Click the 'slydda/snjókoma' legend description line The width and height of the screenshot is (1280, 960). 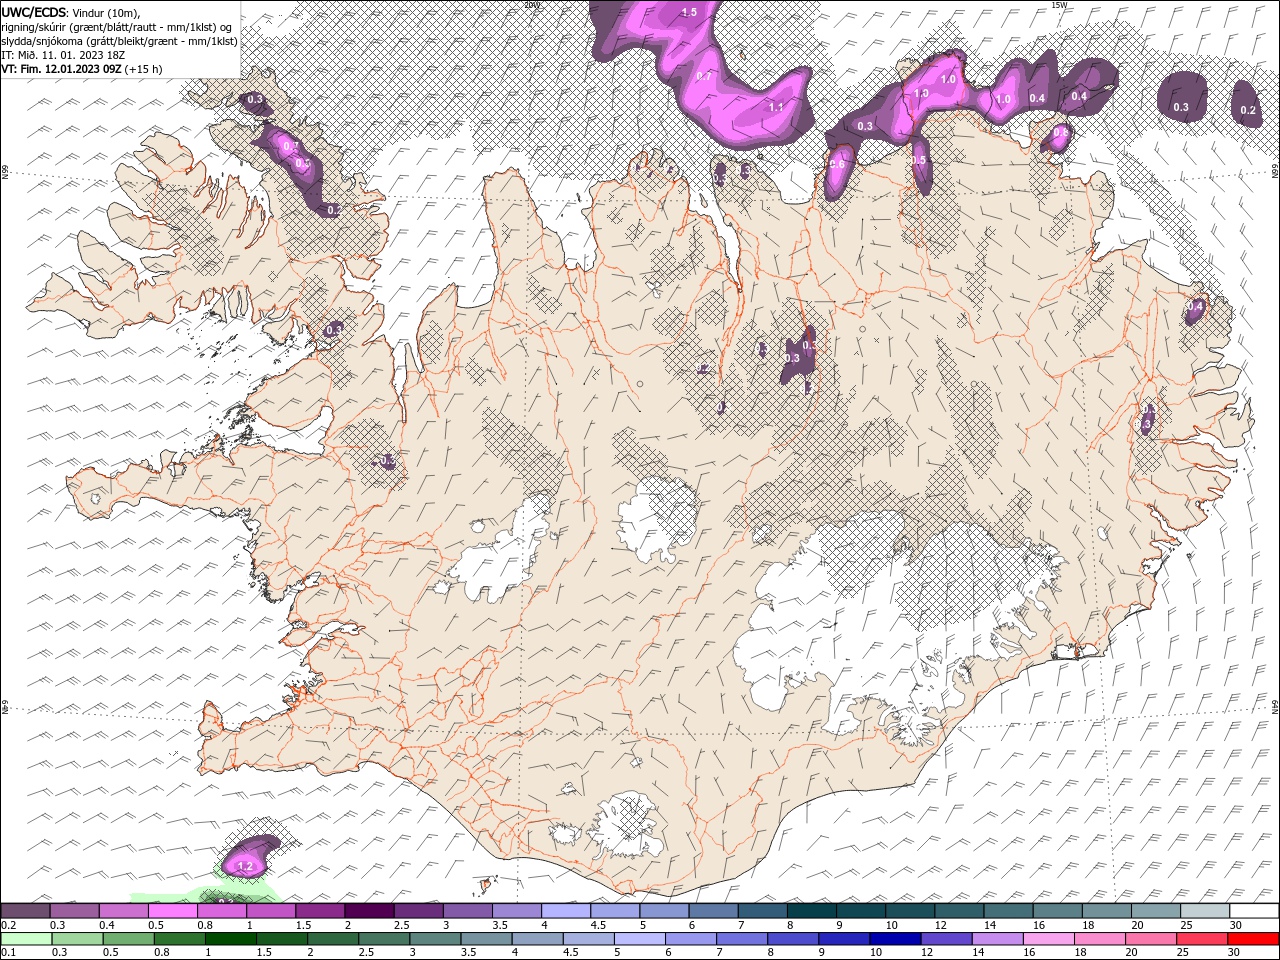pyautogui.click(x=119, y=41)
